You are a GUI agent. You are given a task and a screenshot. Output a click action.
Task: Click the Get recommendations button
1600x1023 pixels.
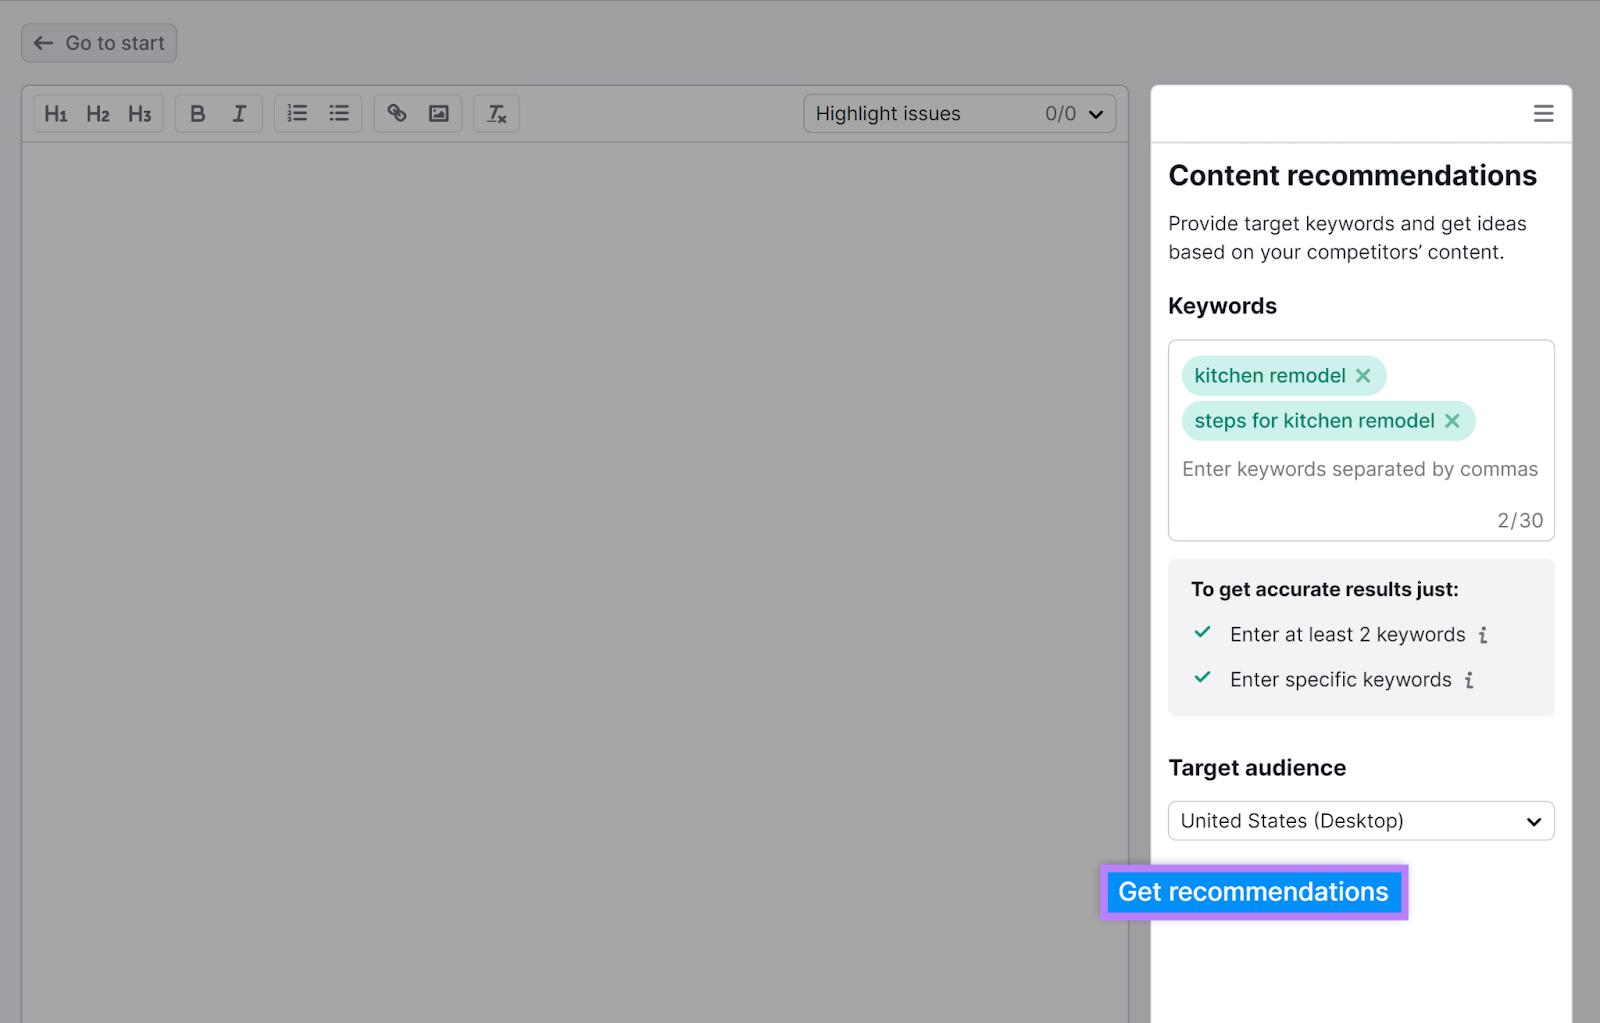click(x=1253, y=891)
